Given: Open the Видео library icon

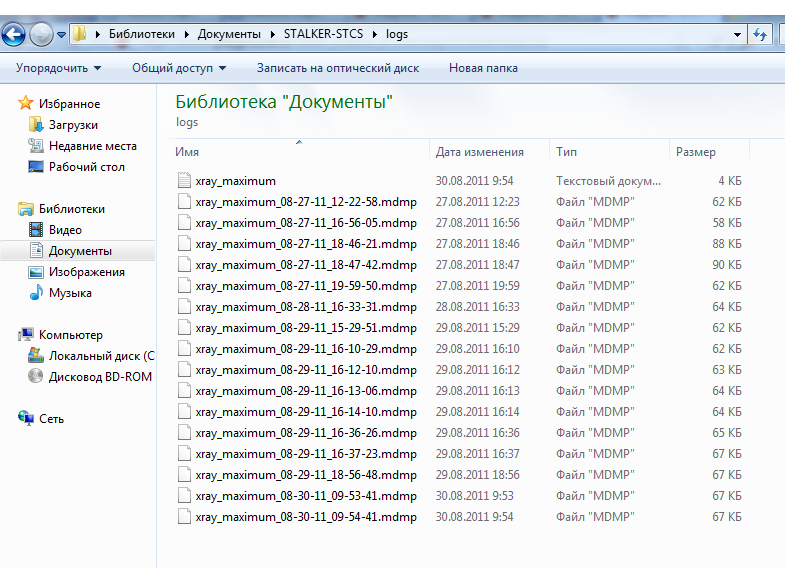Looking at the screenshot, I should [36, 230].
